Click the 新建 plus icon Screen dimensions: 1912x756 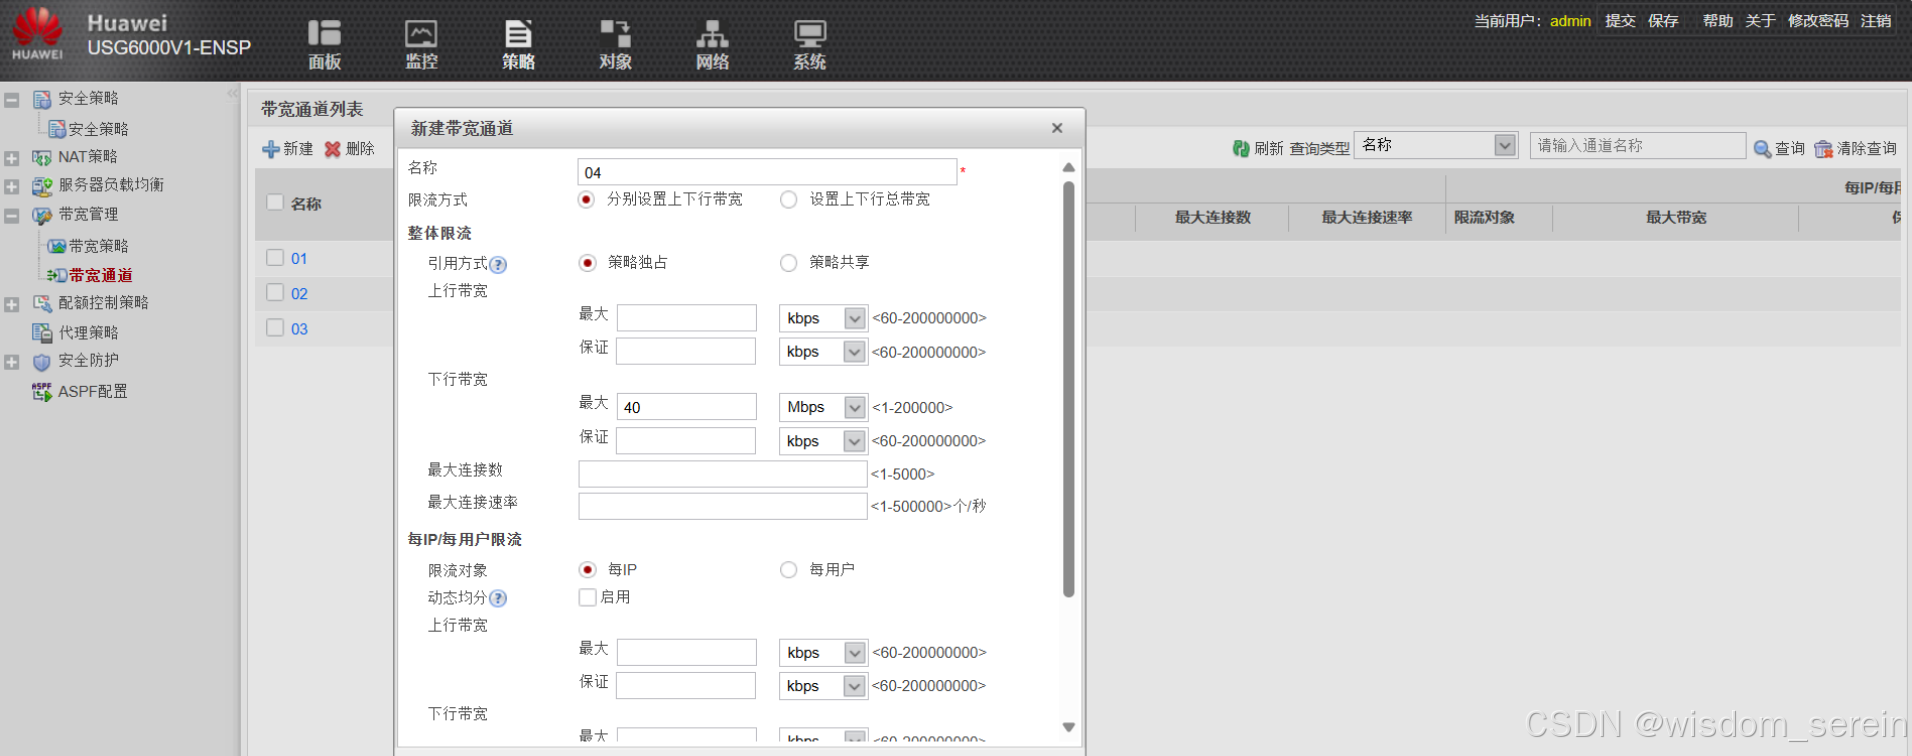click(x=270, y=149)
